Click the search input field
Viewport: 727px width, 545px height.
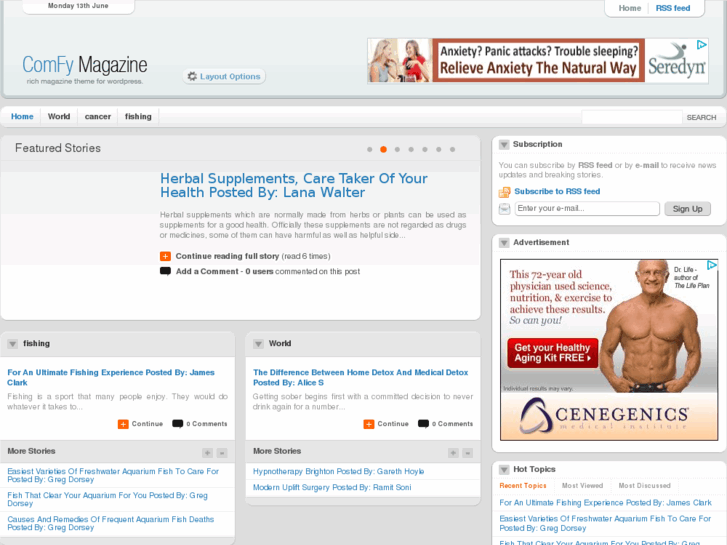coord(632,117)
